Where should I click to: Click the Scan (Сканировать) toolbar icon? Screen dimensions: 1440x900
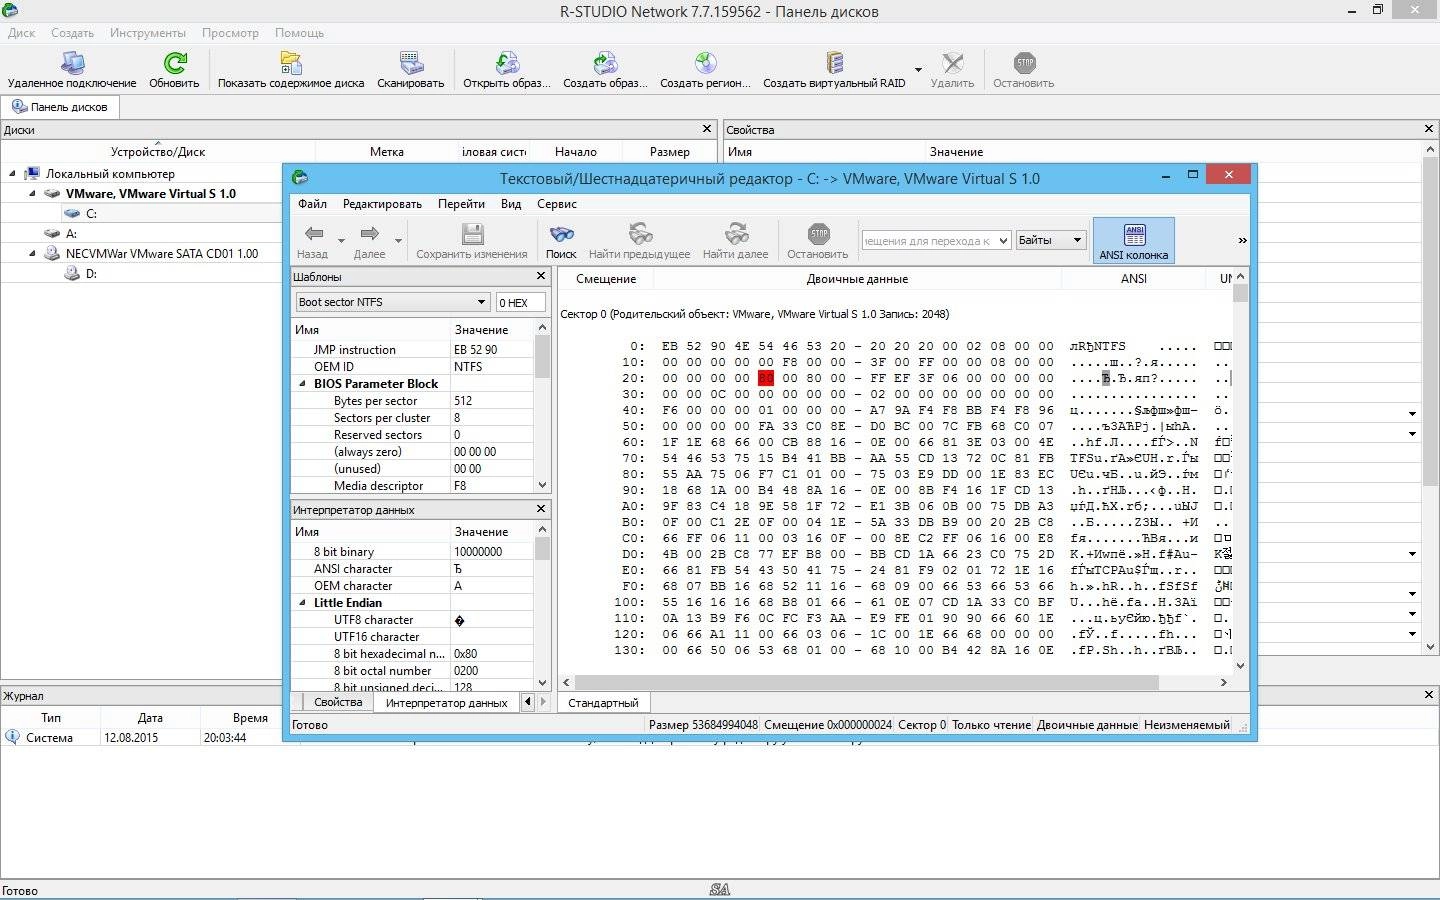411,64
